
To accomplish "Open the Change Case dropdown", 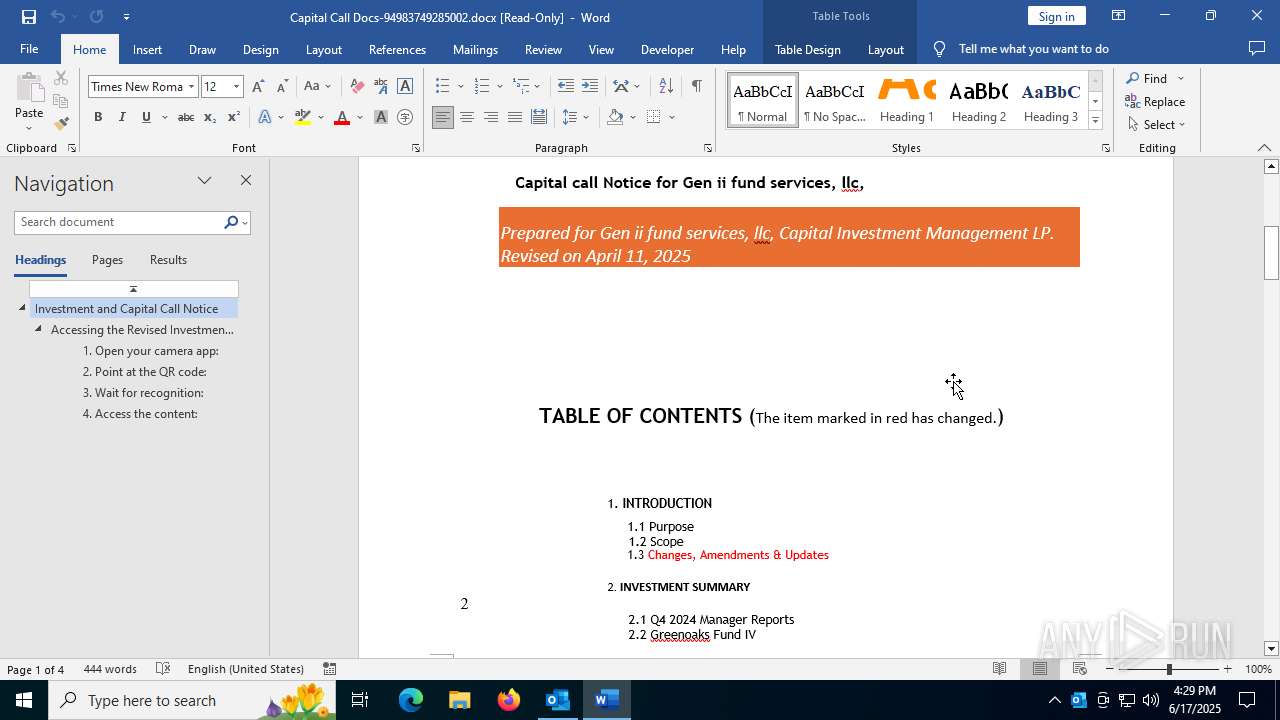I will tap(316, 86).
